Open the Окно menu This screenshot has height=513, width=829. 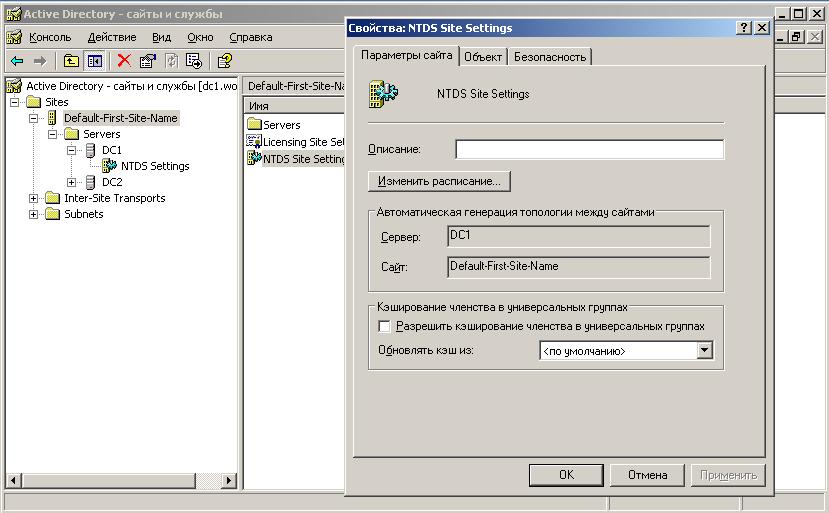point(200,37)
